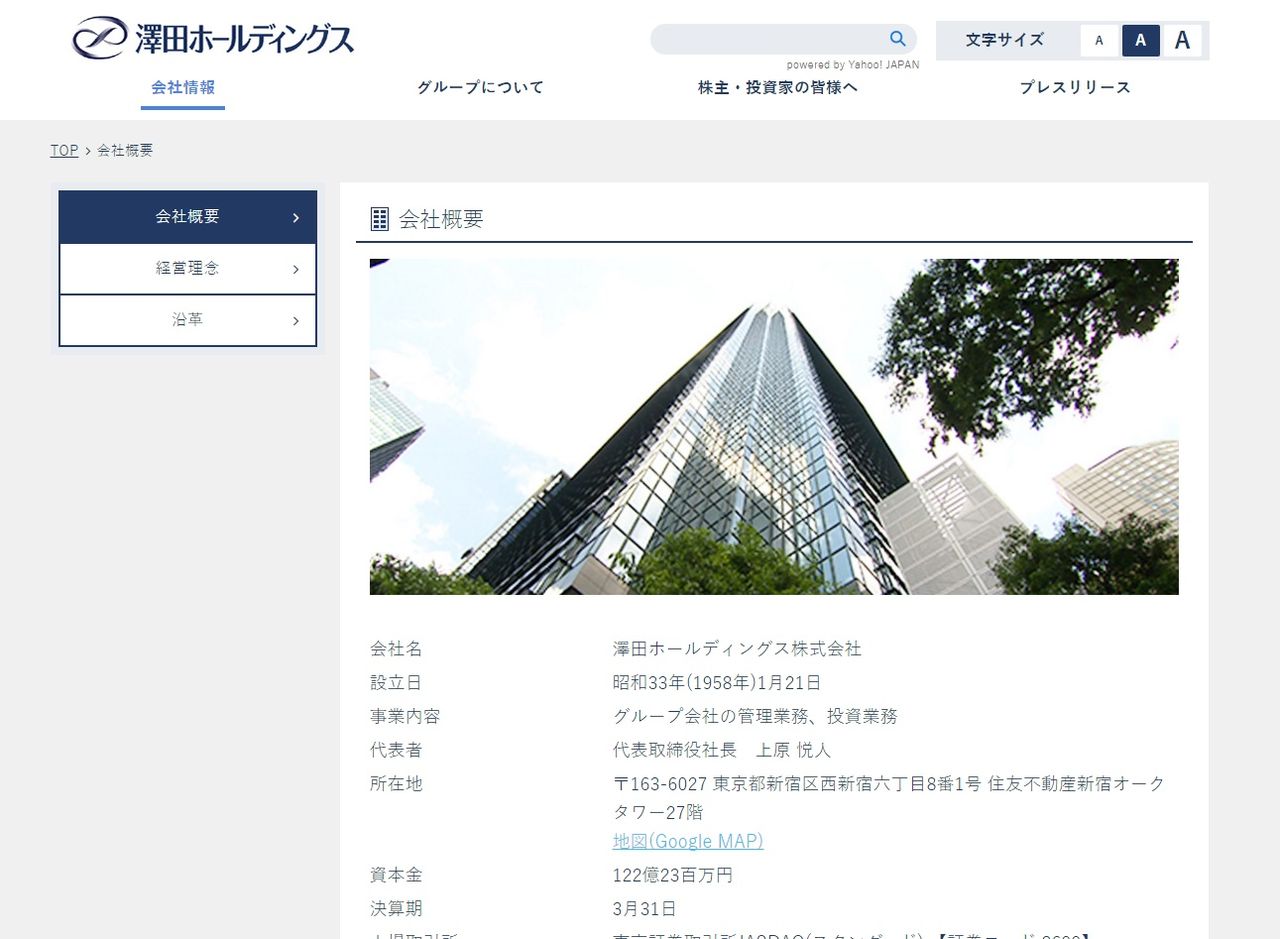Click the 設立日 row label
This screenshot has width=1280, height=939.
coord(396,683)
